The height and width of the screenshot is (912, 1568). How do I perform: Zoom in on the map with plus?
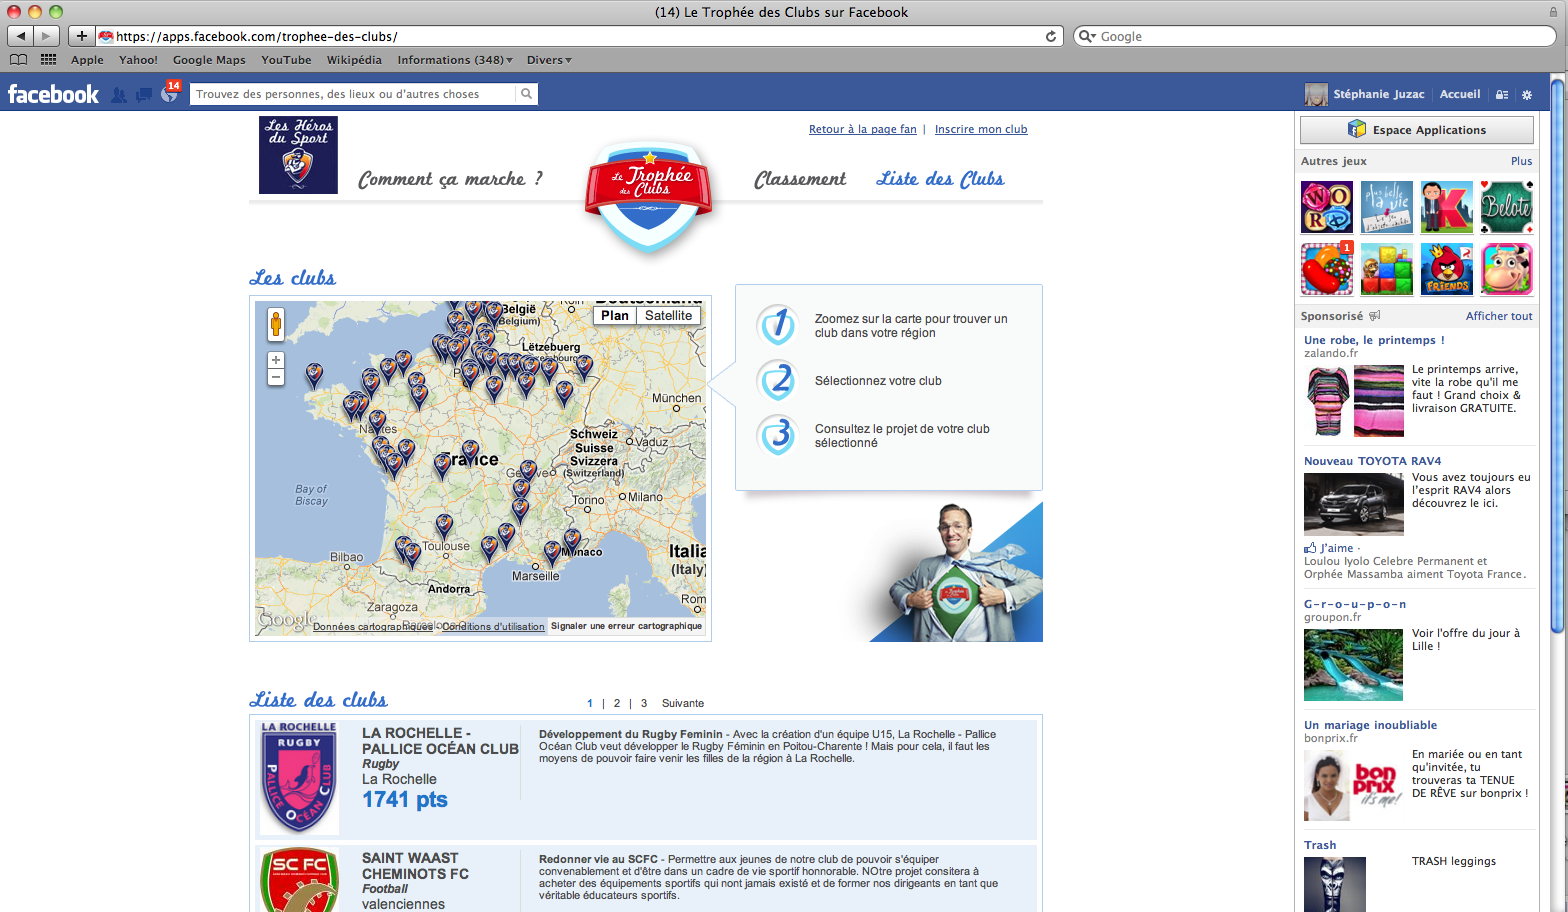(x=276, y=360)
